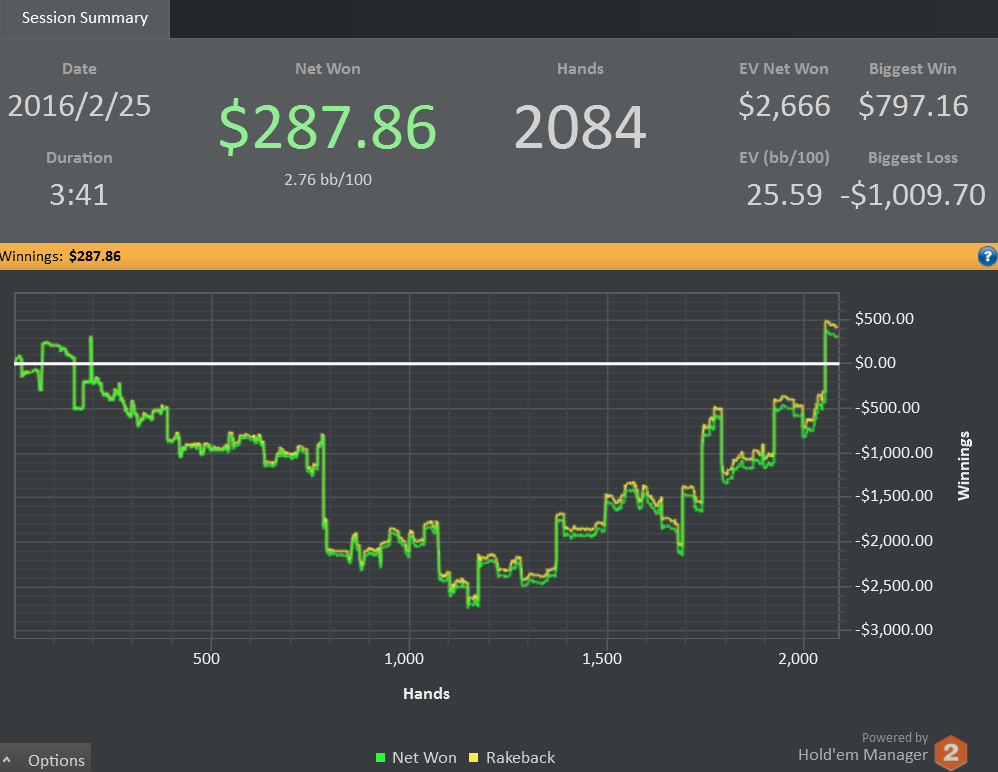Screen dimensions: 998x772
Task: Click the vertical Winnings axis title
Action: pos(964,465)
